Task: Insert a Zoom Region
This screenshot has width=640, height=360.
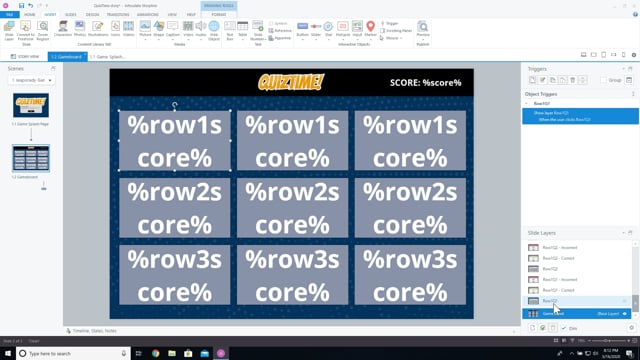Action: (42, 30)
